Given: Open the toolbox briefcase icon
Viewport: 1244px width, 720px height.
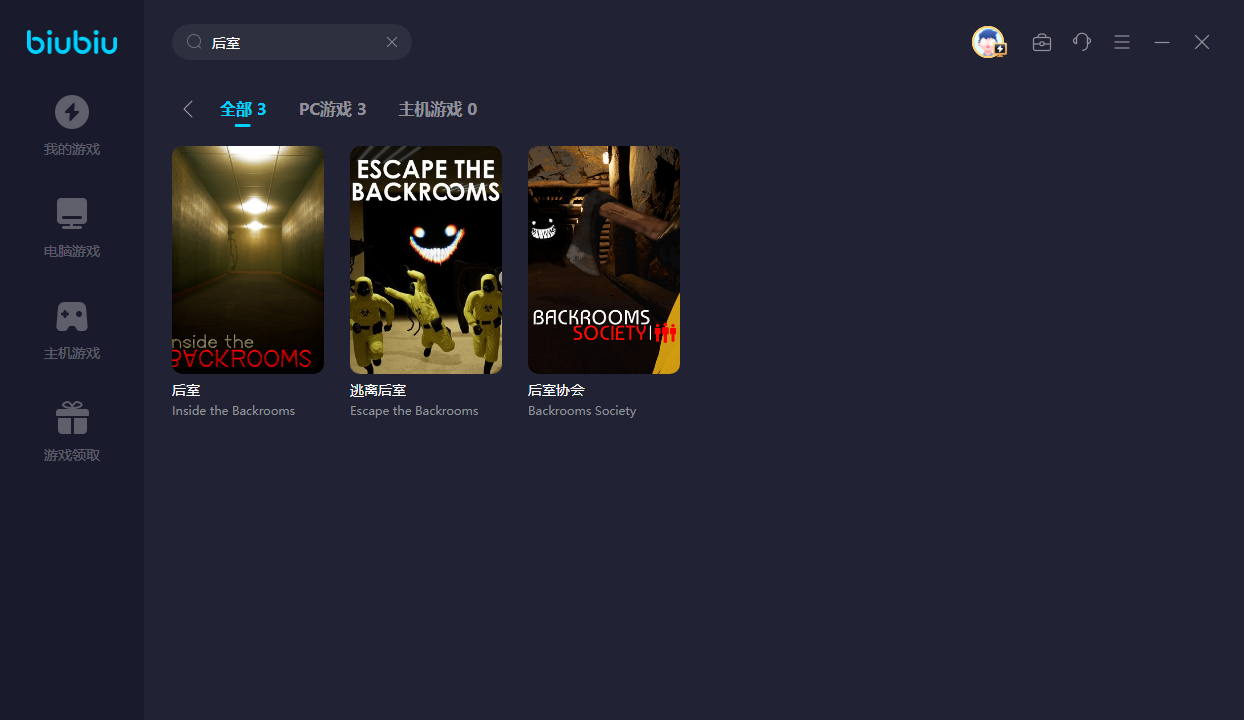Looking at the screenshot, I should pos(1042,42).
